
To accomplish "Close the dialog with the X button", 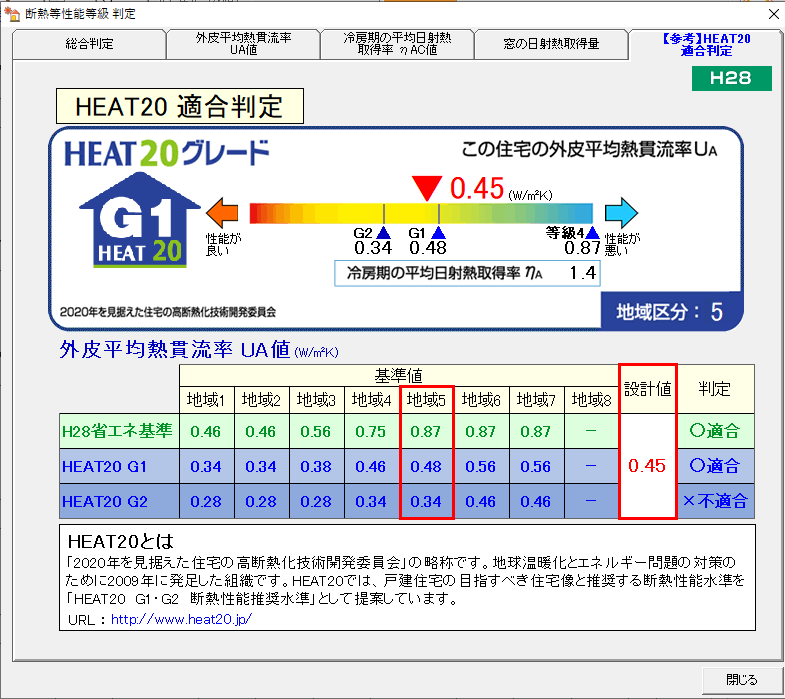I will pyautogui.click(x=773, y=14).
